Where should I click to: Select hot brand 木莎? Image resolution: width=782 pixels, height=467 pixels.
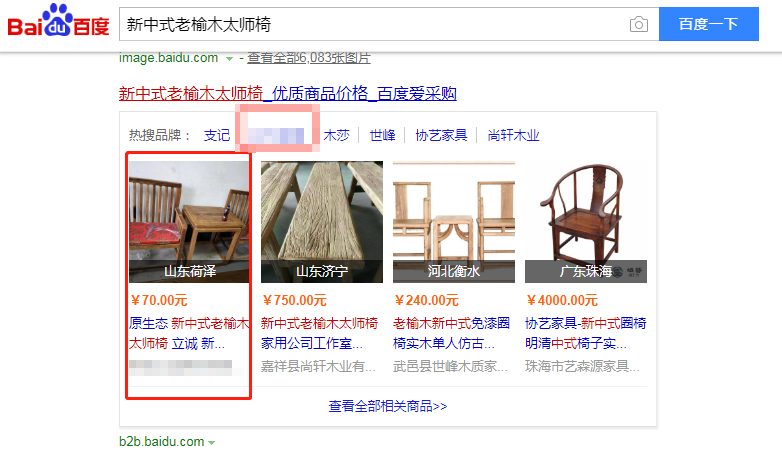pyautogui.click(x=336, y=135)
